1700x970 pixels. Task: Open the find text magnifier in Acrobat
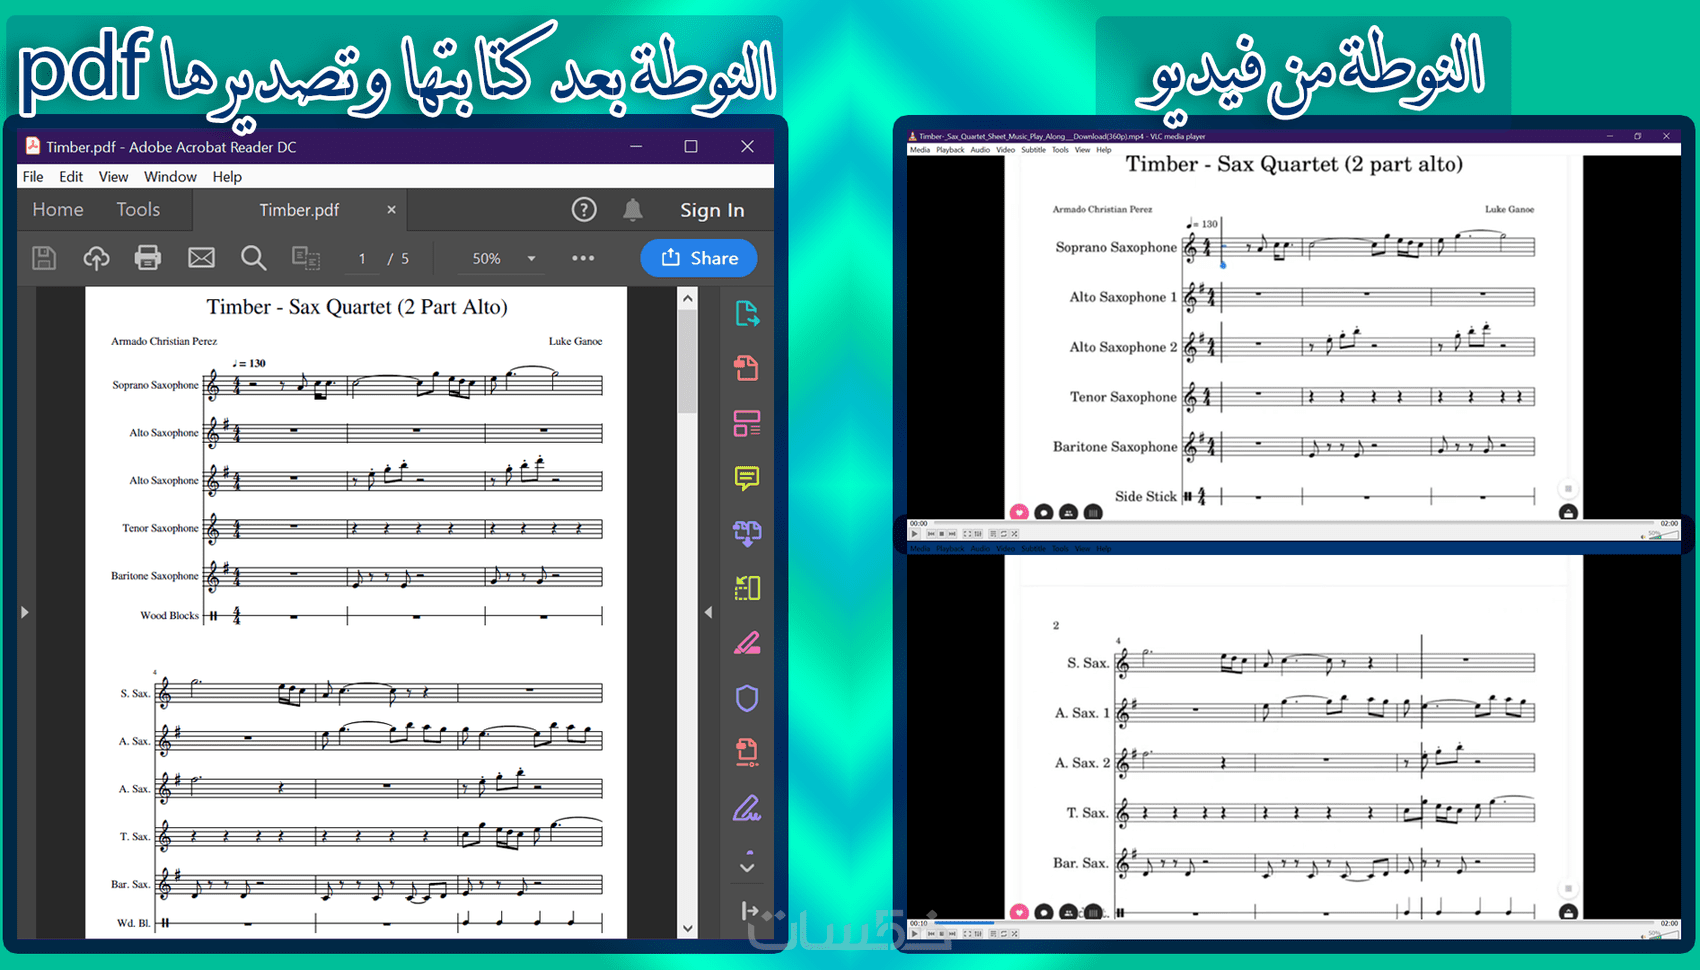pyautogui.click(x=253, y=258)
